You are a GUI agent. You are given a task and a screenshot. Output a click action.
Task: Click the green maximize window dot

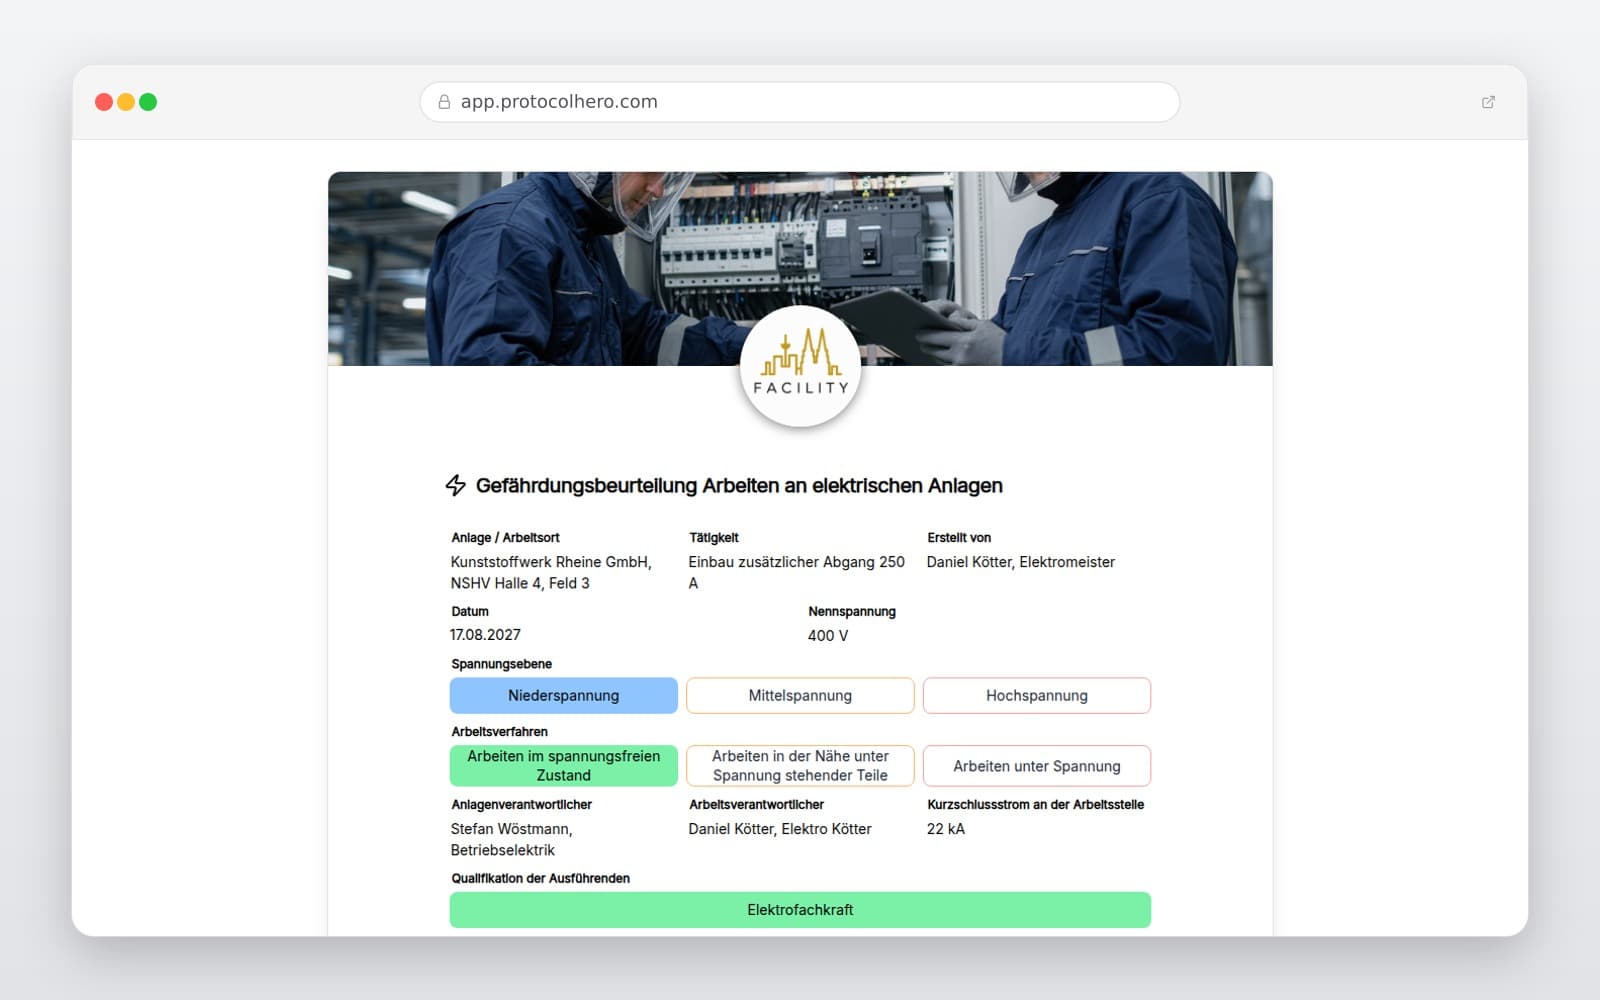[148, 102]
